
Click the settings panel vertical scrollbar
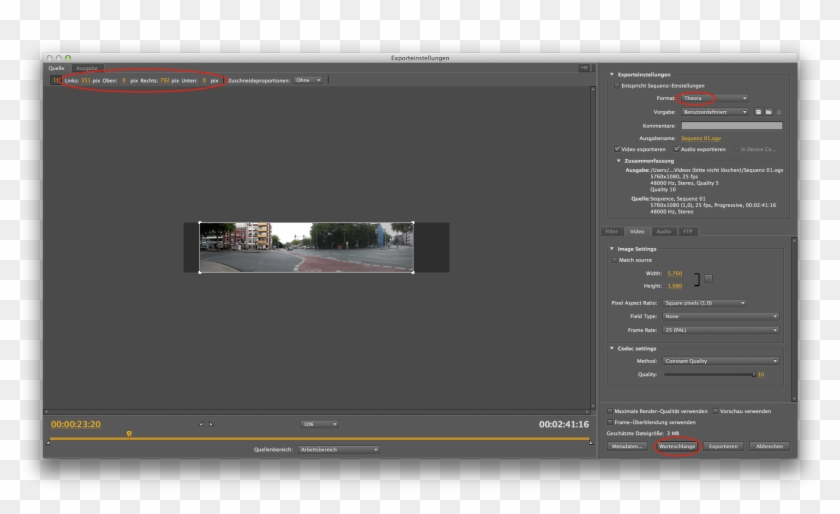pos(794,319)
